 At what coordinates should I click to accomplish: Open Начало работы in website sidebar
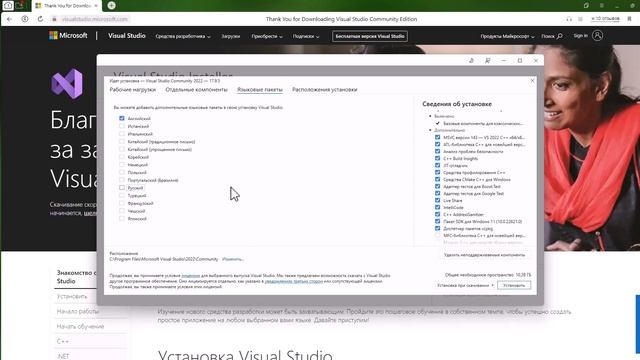click(x=78, y=311)
